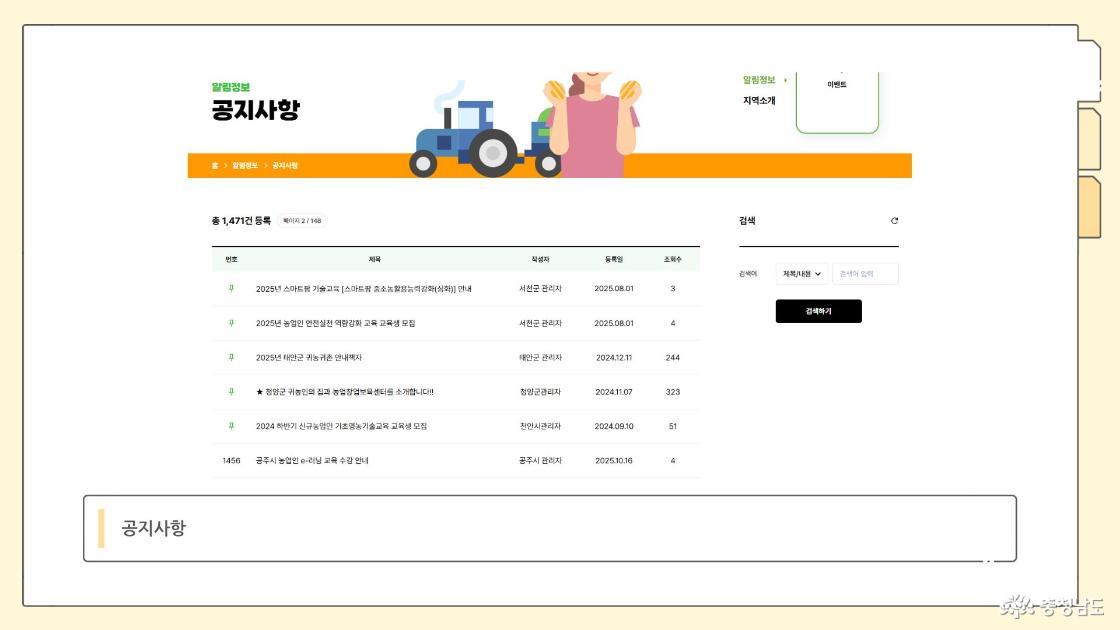Go to 홈 in the breadcrumb
This screenshot has height=630, width=1120.
[214, 165]
